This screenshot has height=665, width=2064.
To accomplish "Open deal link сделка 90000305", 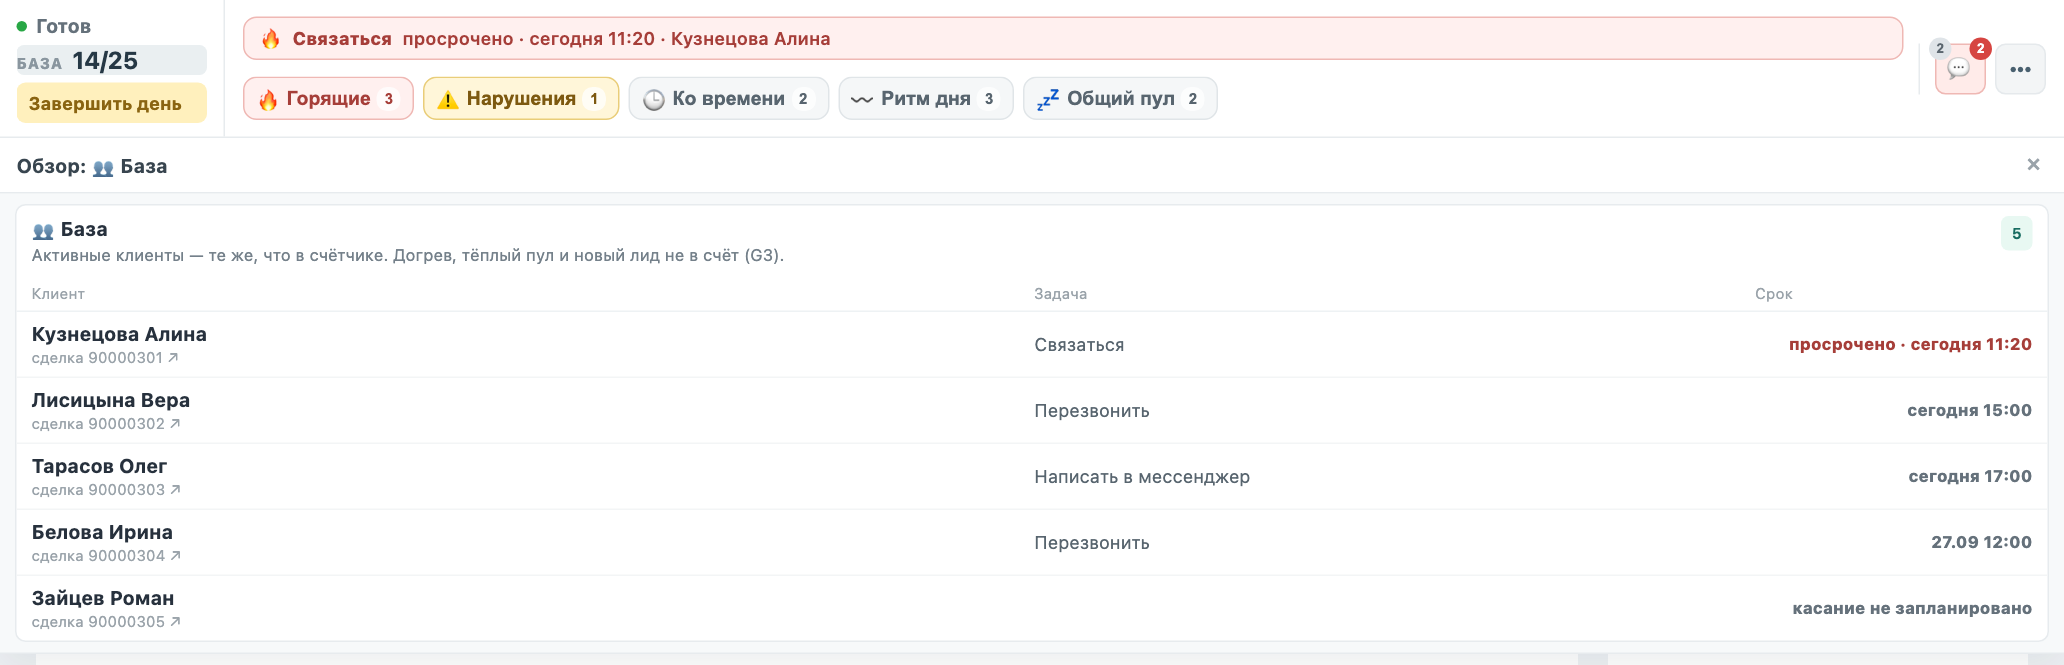I will click(106, 622).
